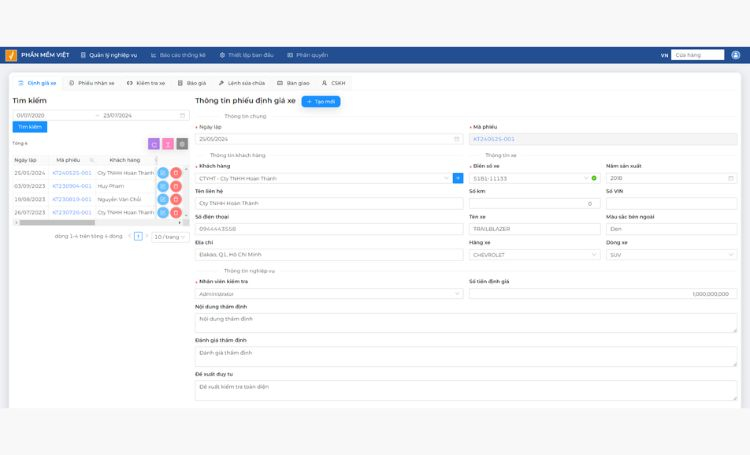Click the green status dot beside Biển số xe
This screenshot has height=455, width=750.
click(594, 178)
